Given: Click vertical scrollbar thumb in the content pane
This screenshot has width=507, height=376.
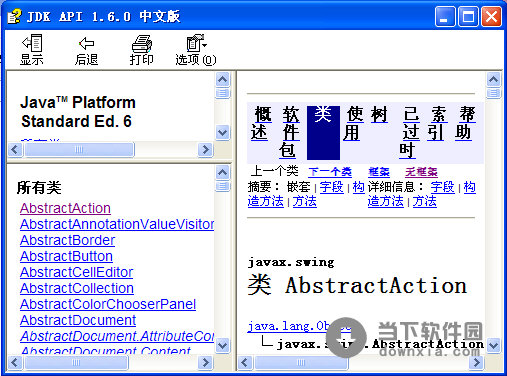Looking at the screenshot, I should pos(493,93).
